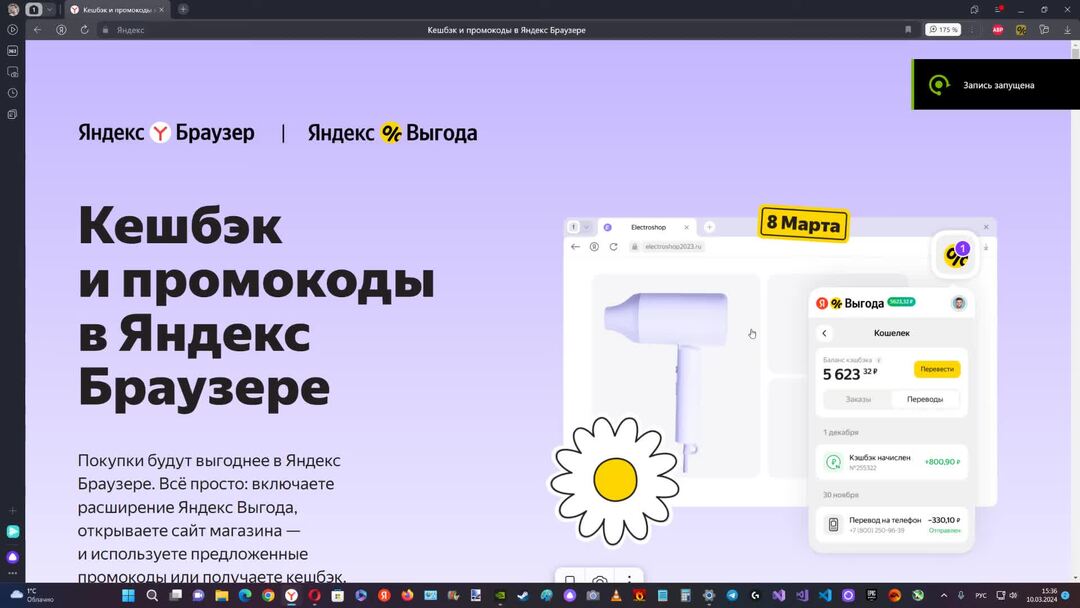The width and height of the screenshot is (1080, 608).
Task: Click the yellow Перевести button
Action: pos(937,369)
